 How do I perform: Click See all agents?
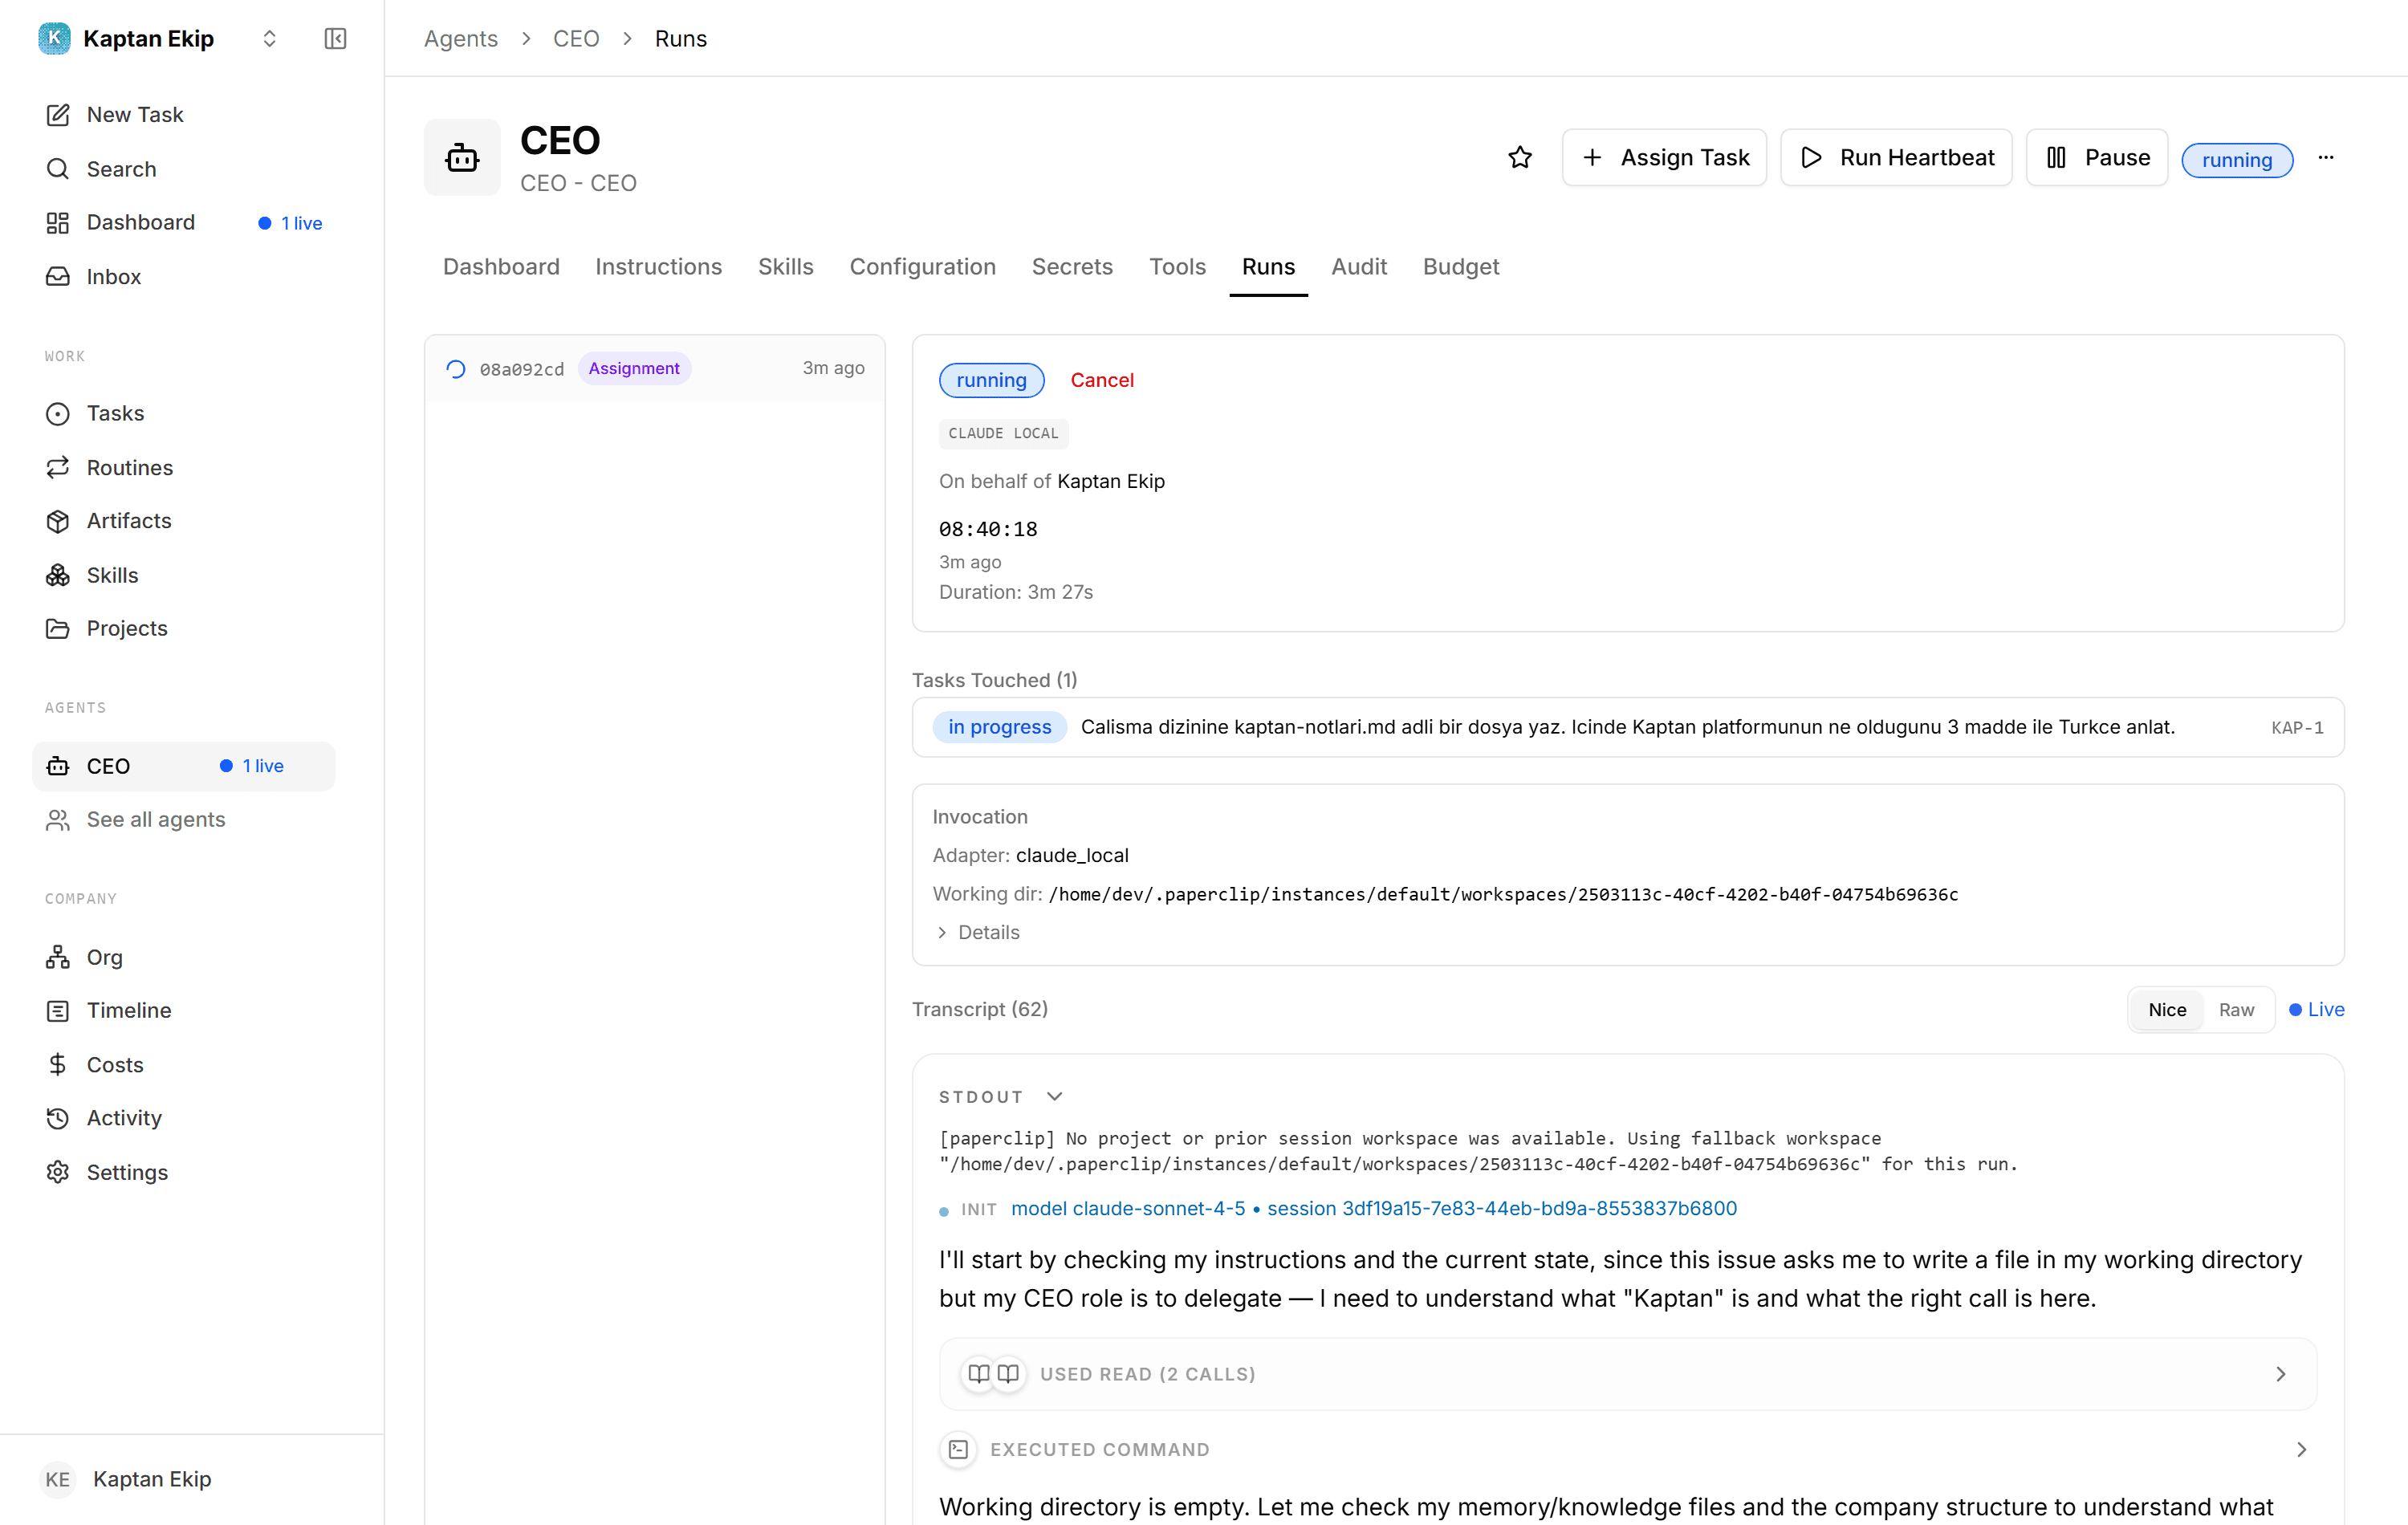tap(184, 819)
